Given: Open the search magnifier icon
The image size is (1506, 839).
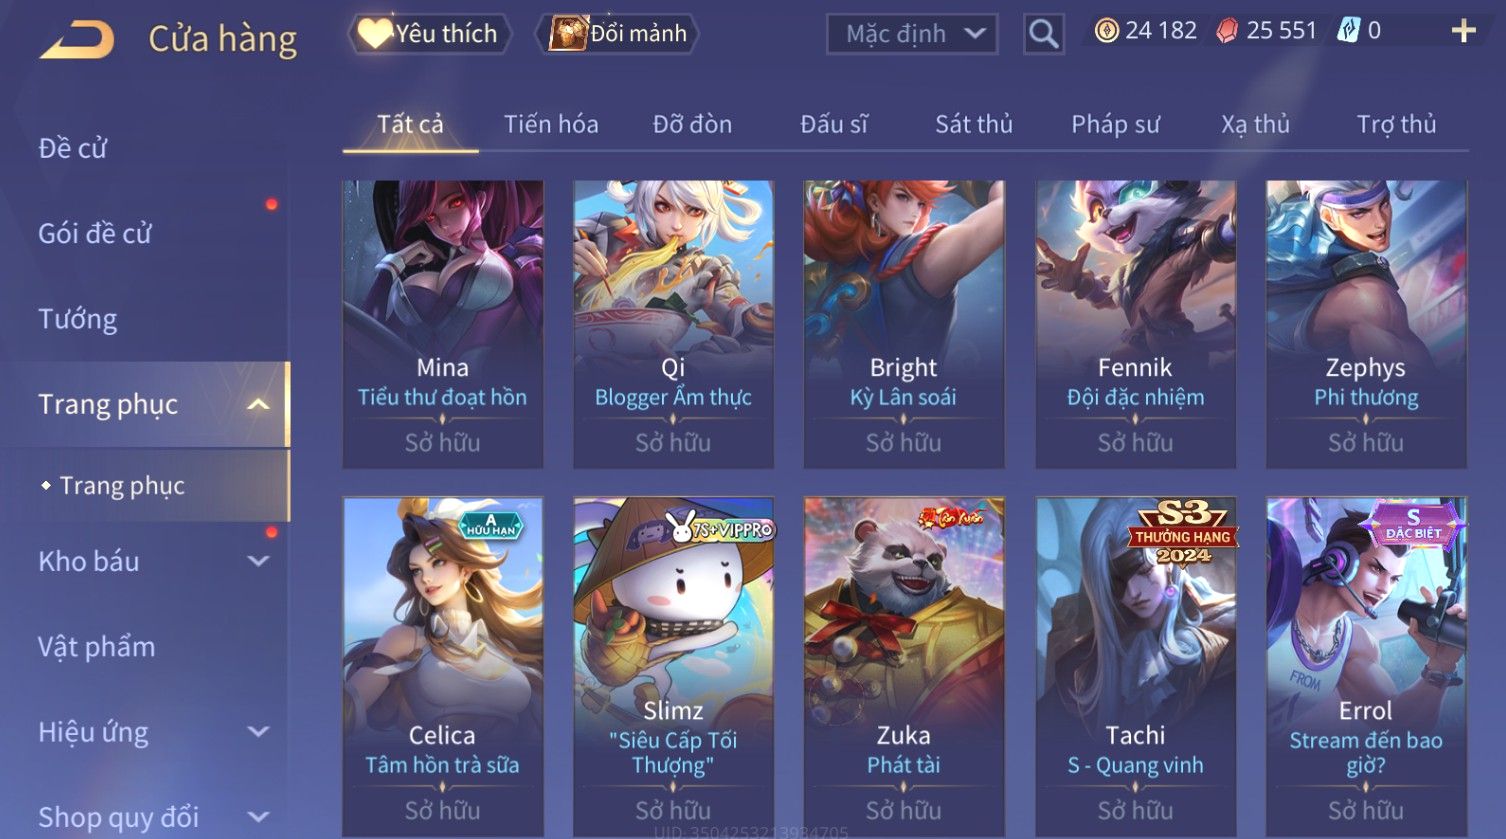Looking at the screenshot, I should tap(1043, 34).
